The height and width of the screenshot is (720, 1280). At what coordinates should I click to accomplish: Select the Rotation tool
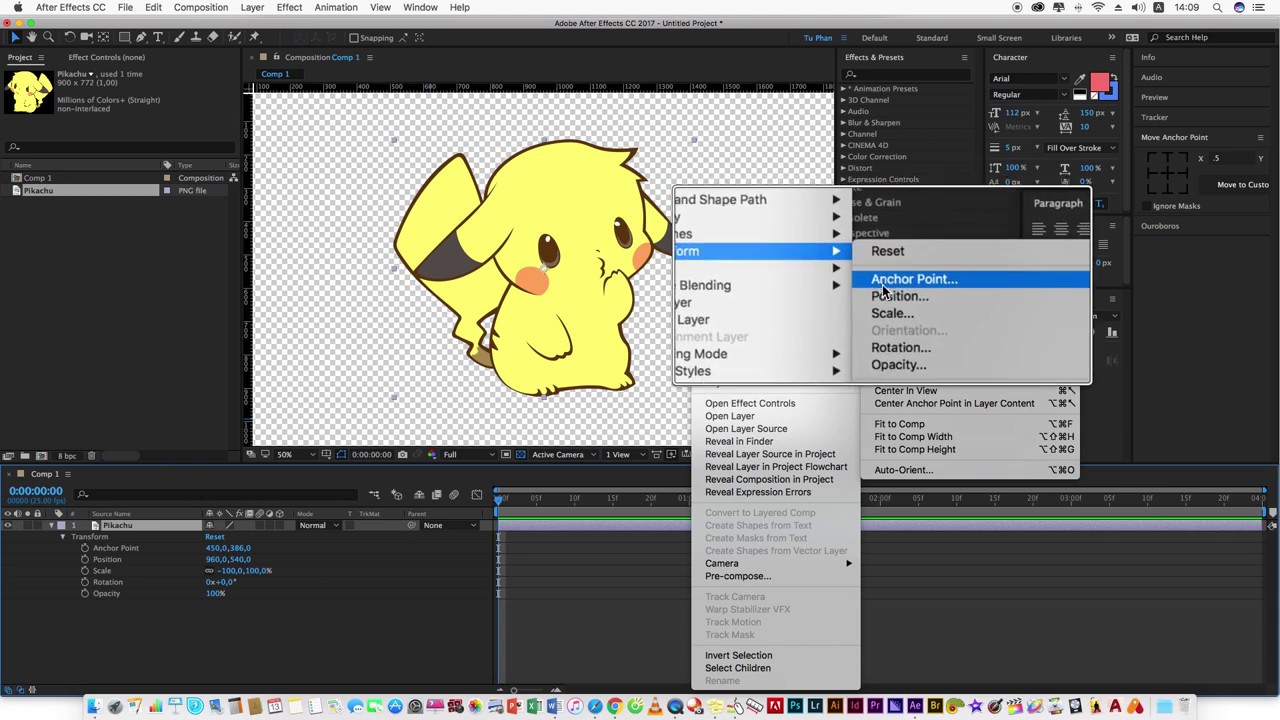[x=70, y=37]
